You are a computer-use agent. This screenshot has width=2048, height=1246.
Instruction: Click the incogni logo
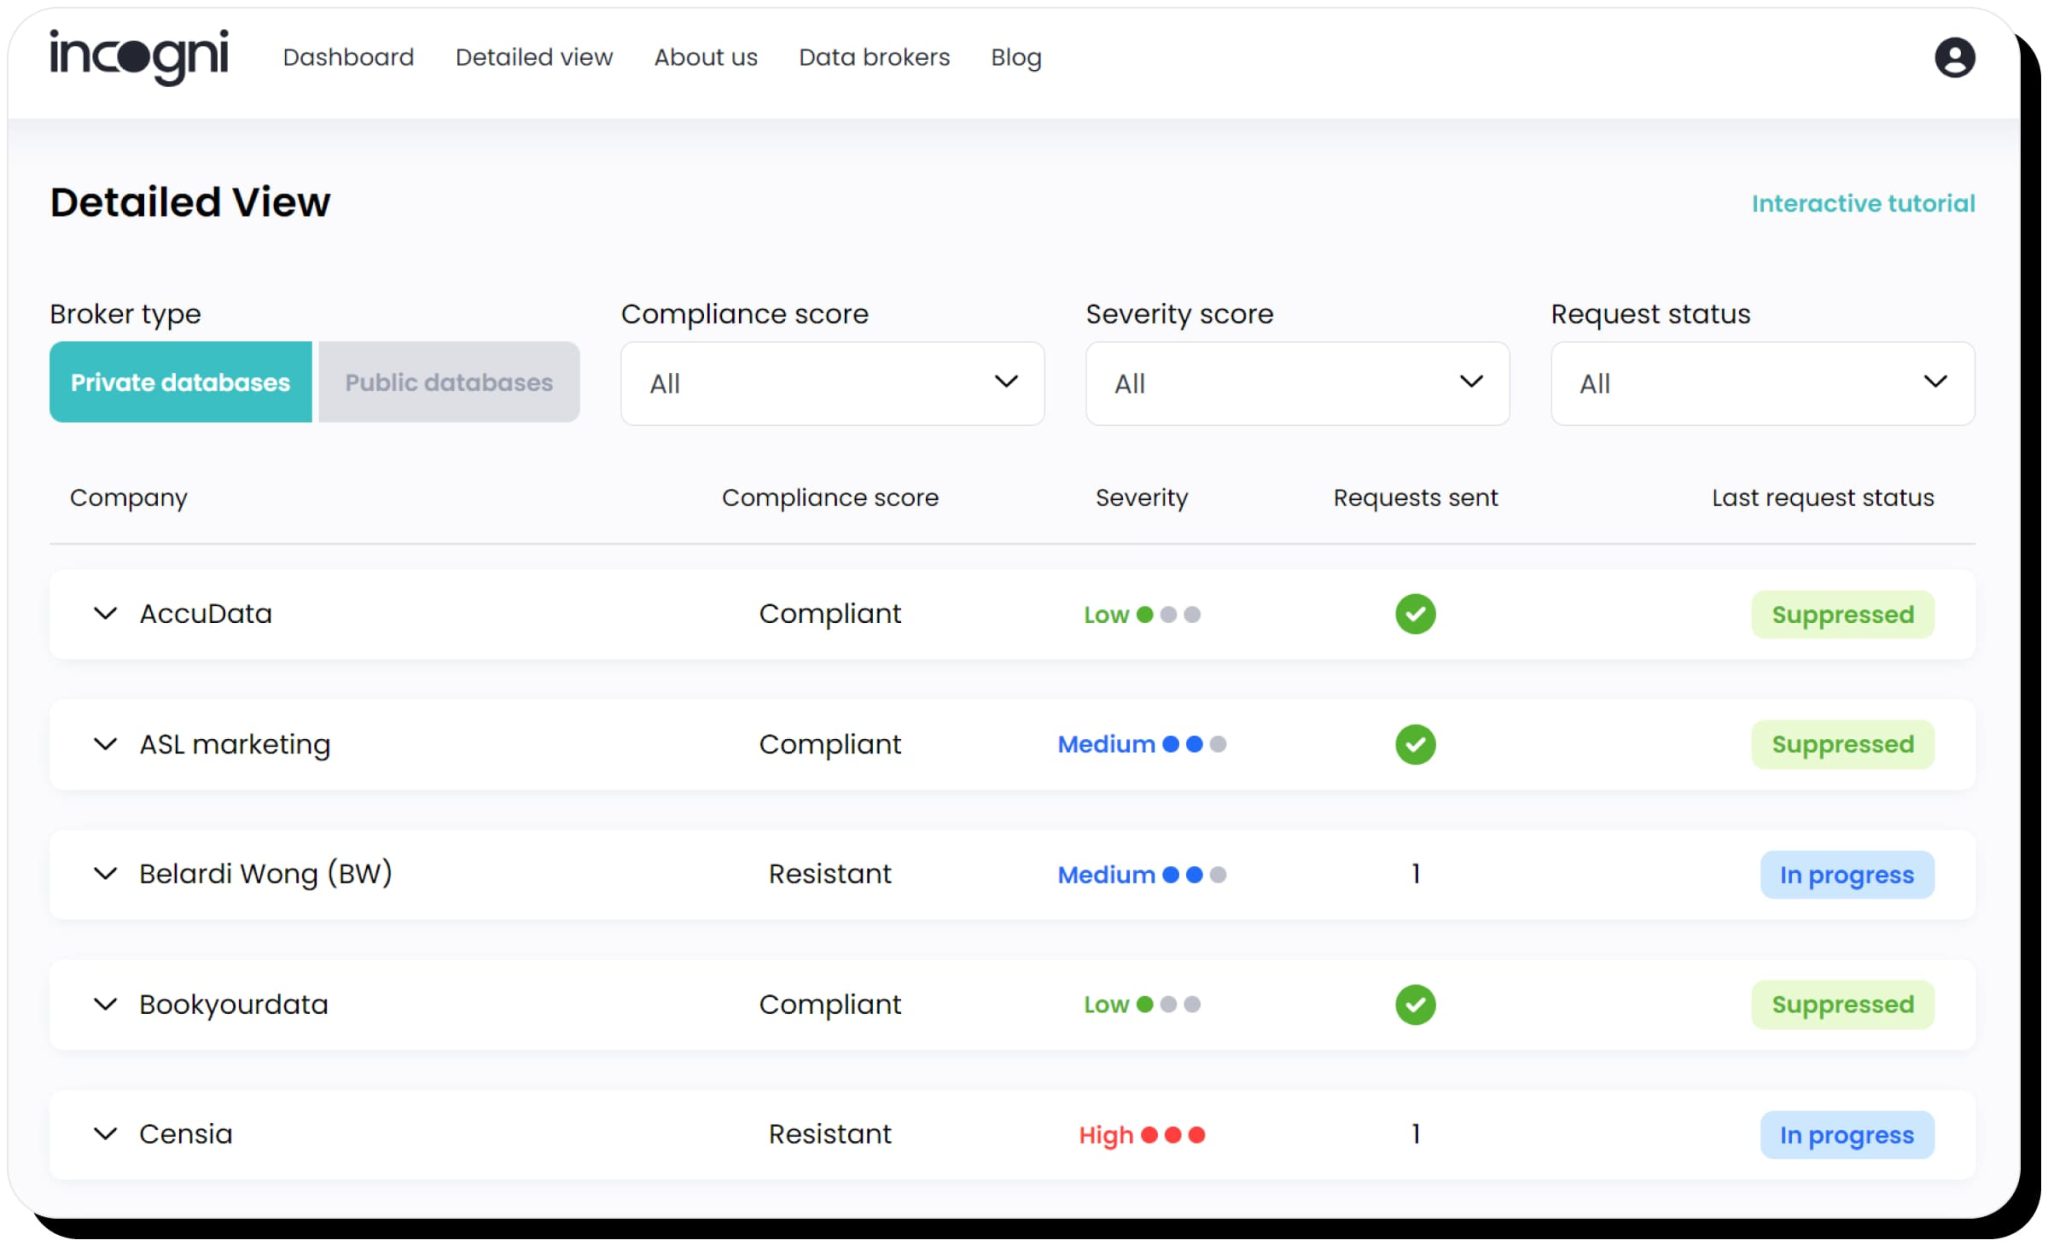pyautogui.click(x=140, y=57)
